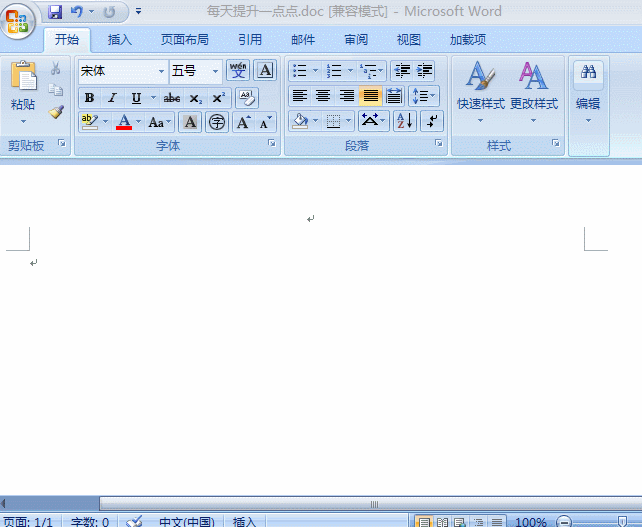Toggle Underline formatting
The width and height of the screenshot is (642, 527).
(136, 98)
